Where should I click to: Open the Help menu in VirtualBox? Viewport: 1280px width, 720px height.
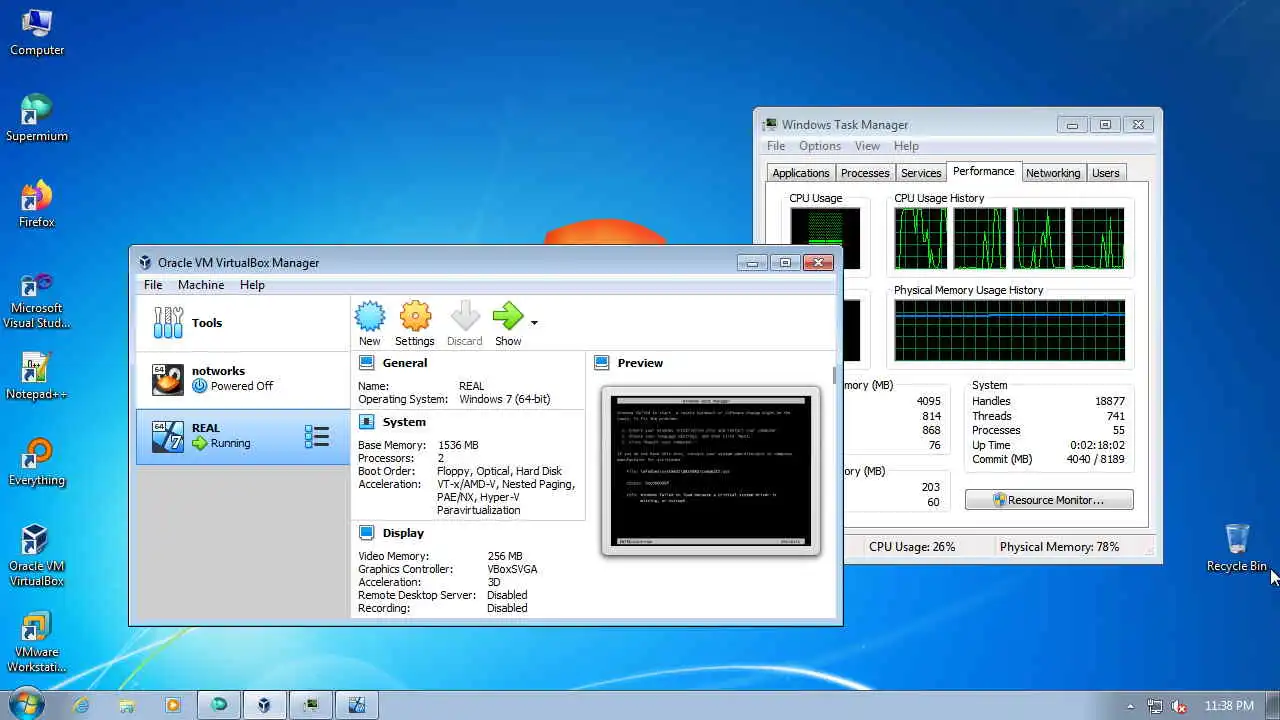tap(252, 285)
